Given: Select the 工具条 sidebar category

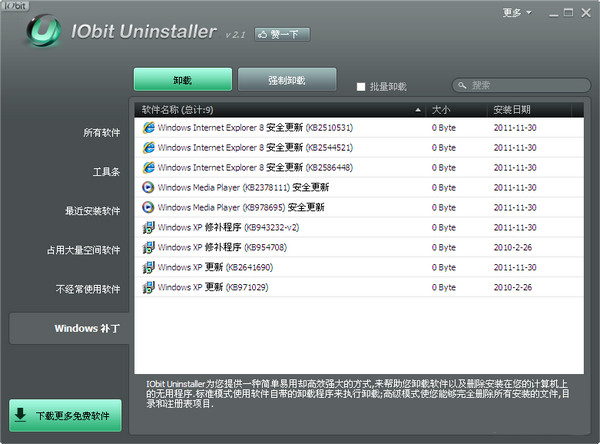Looking at the screenshot, I should tap(106, 172).
